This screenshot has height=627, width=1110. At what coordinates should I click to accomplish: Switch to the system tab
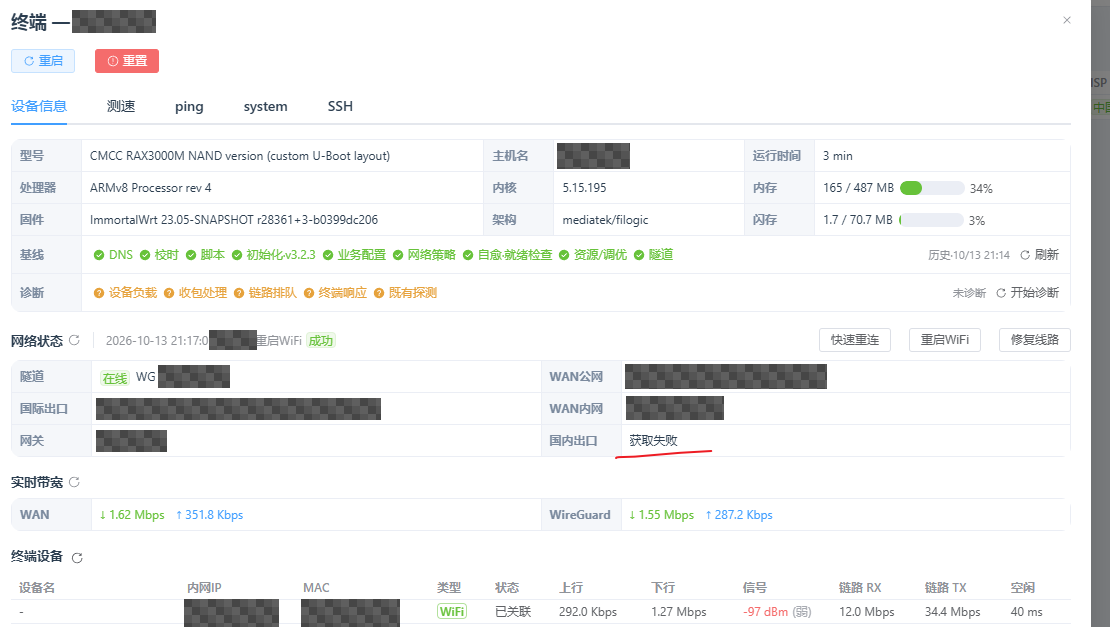pyautogui.click(x=265, y=106)
